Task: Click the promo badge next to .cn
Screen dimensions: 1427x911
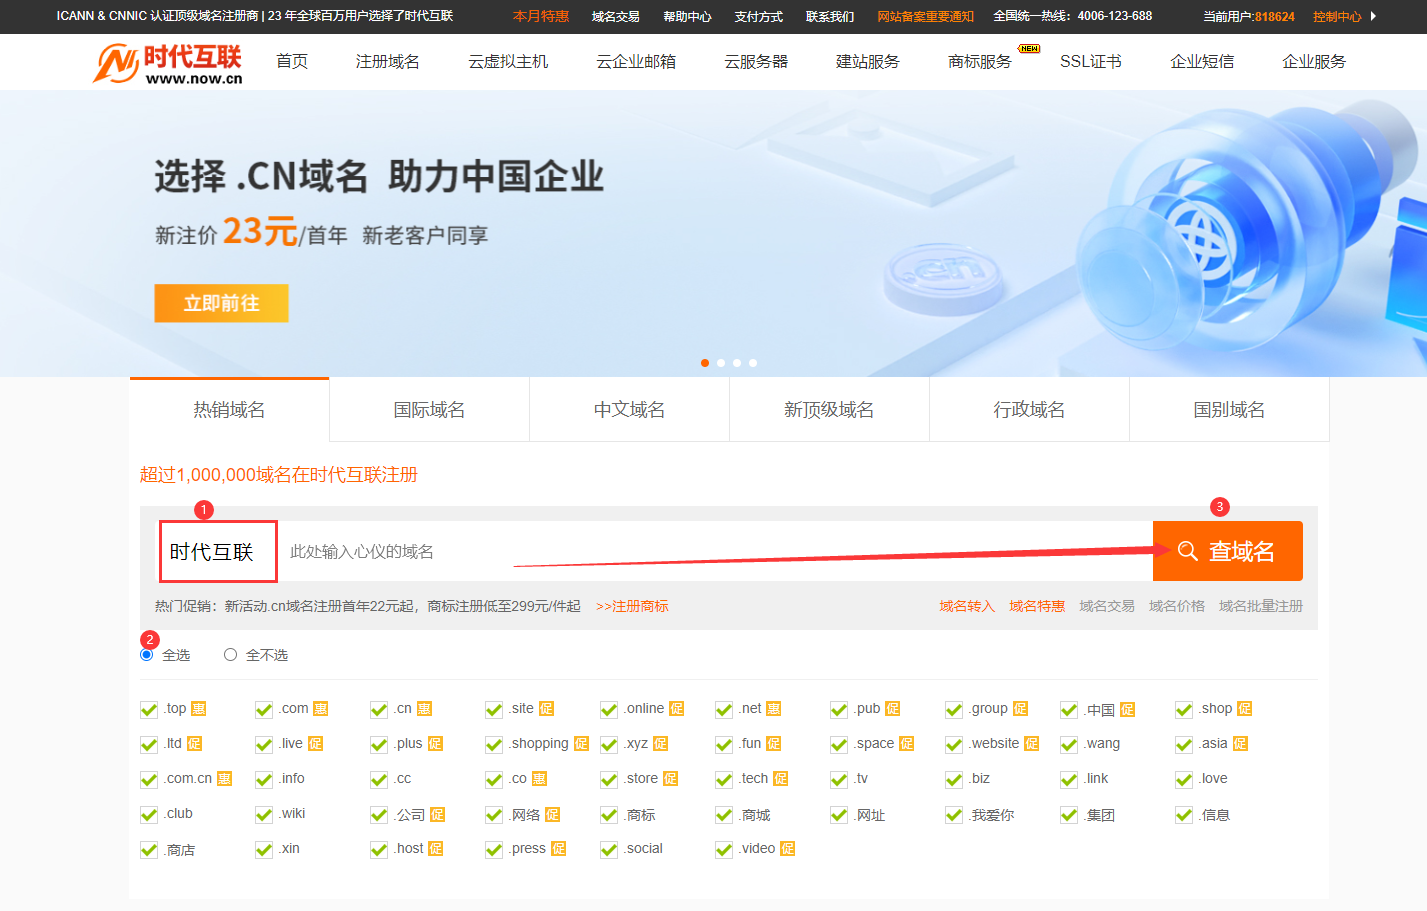Action: (x=424, y=709)
